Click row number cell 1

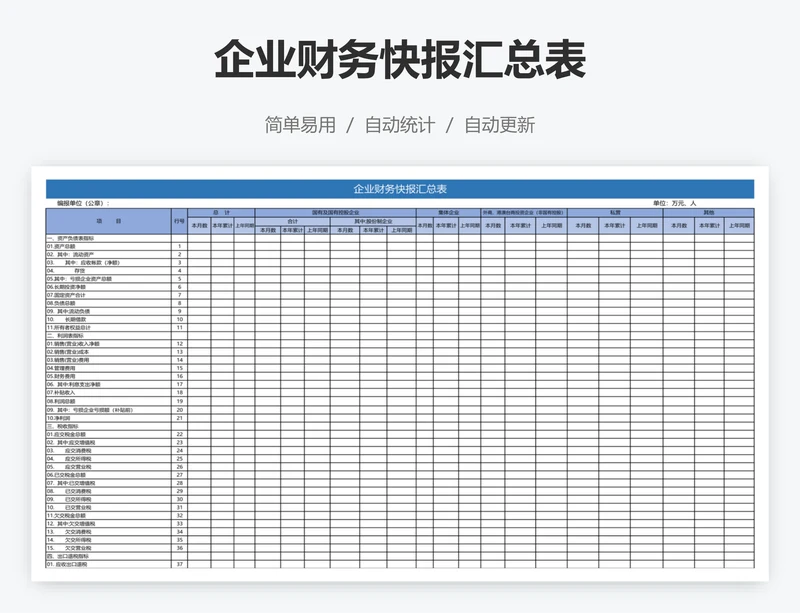tap(180, 247)
